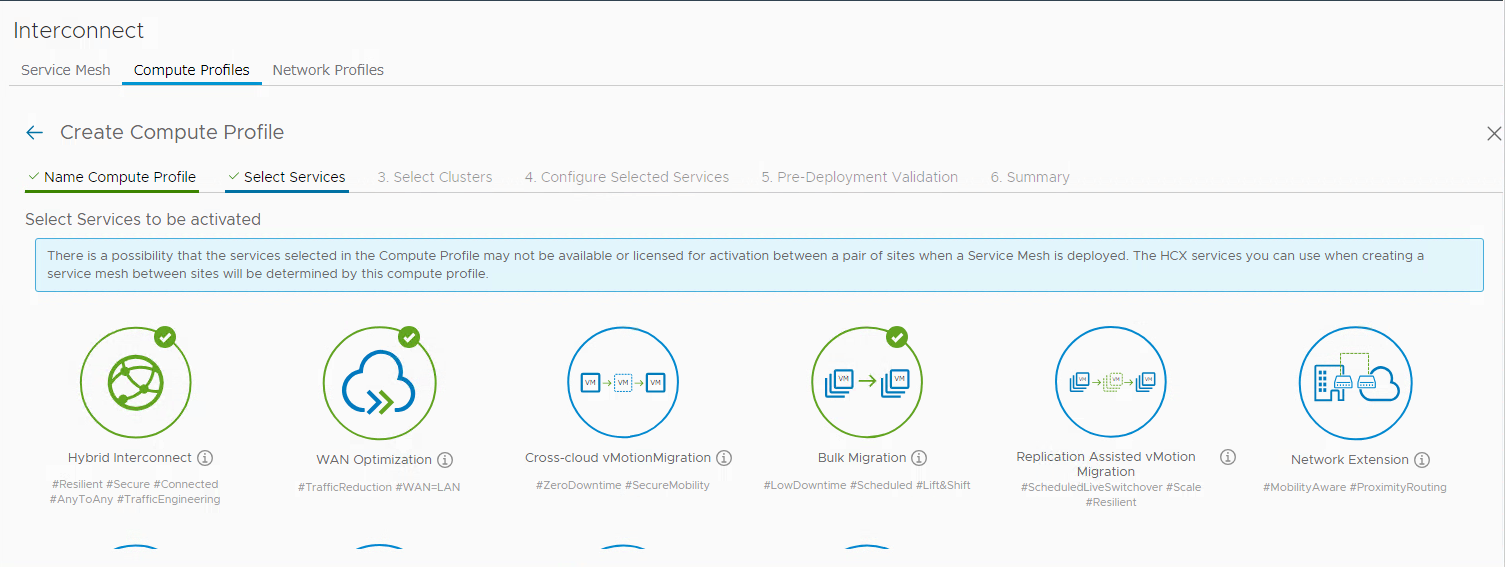This screenshot has height=567, width=1505.
Task: Go to step 4. Configure Selected Services
Action: (627, 177)
